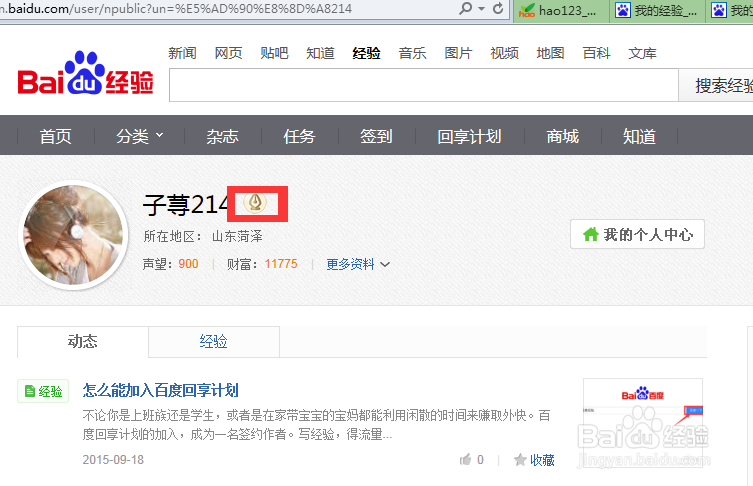
Task: Open 商城 in navigation bar
Action: (562, 136)
